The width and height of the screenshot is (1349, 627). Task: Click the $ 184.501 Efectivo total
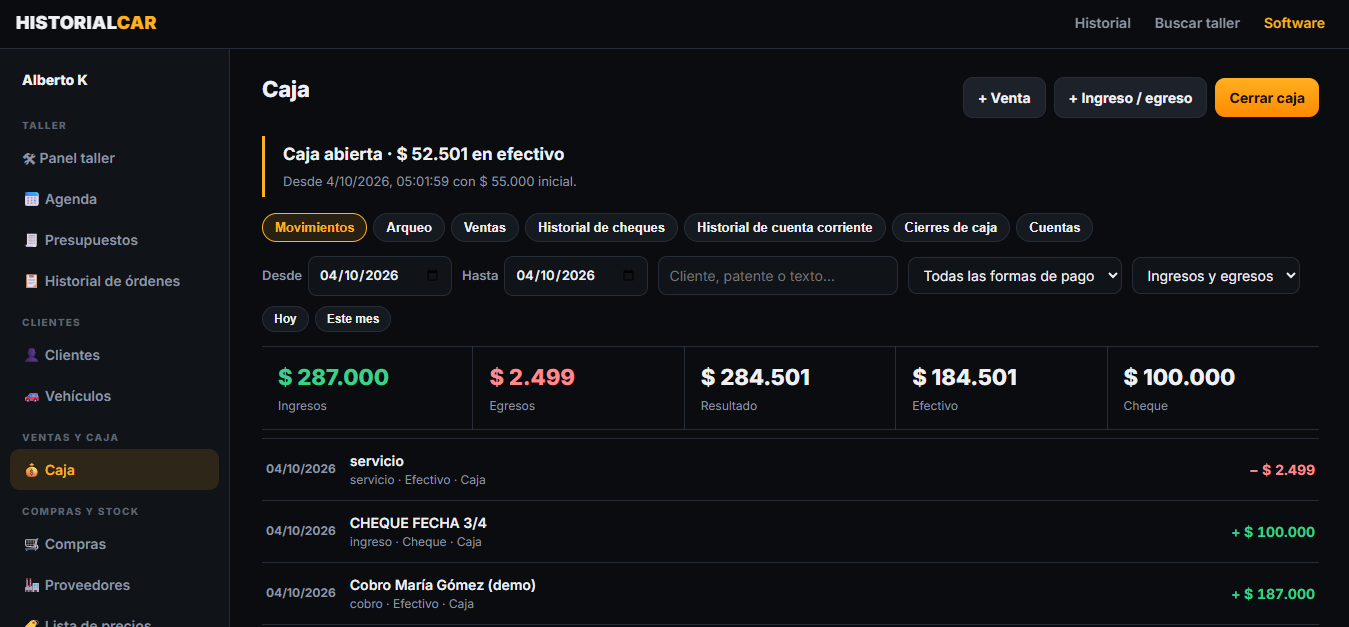click(965, 377)
